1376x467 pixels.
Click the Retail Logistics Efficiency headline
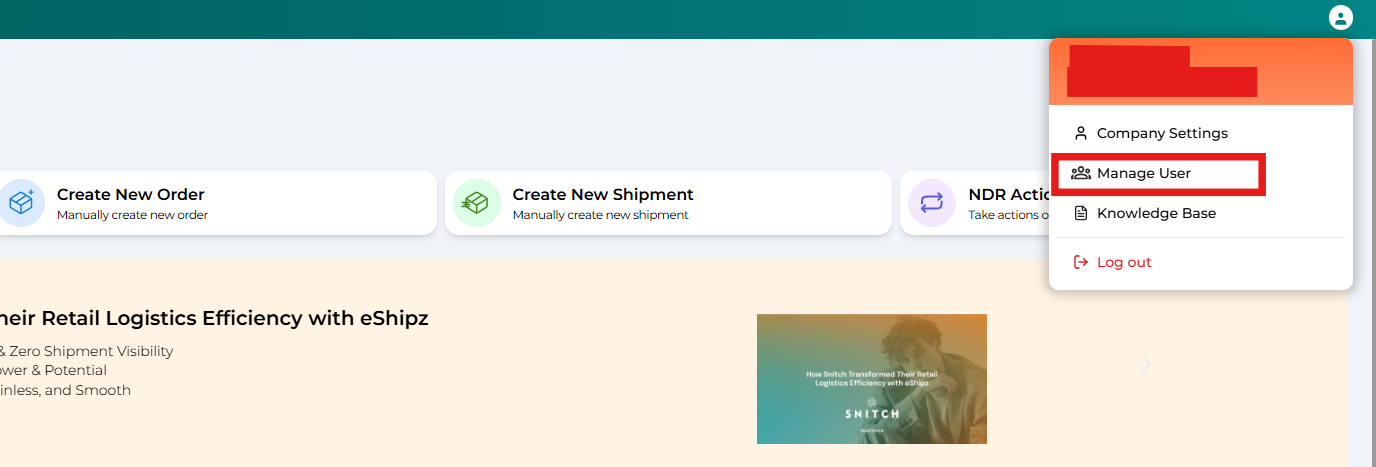pyautogui.click(x=214, y=318)
